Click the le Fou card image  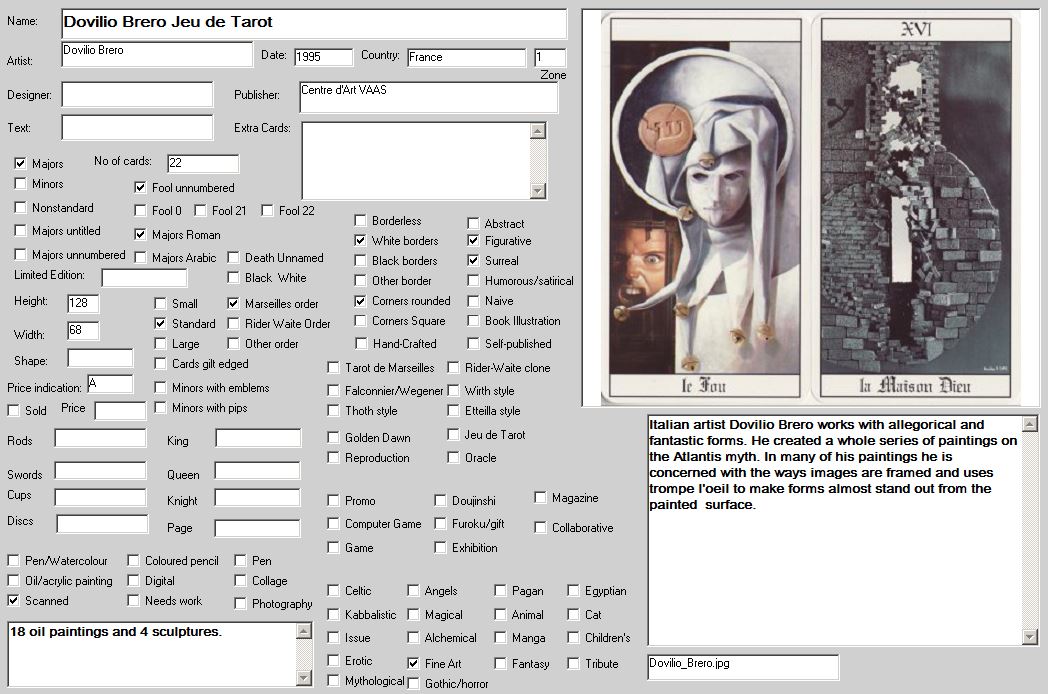pyautogui.click(x=696, y=210)
